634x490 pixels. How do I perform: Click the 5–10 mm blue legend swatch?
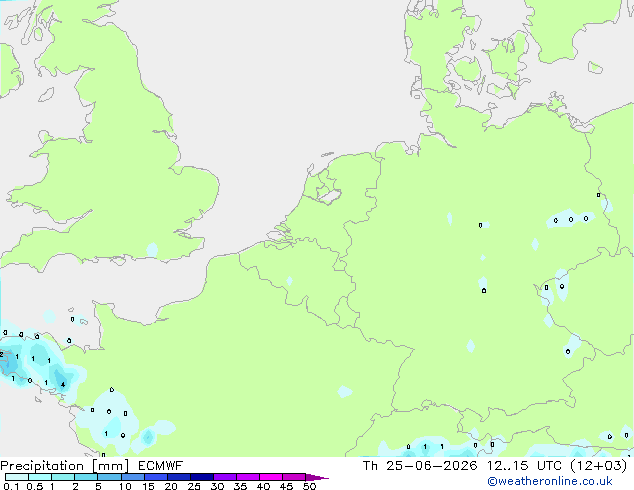click(109, 477)
